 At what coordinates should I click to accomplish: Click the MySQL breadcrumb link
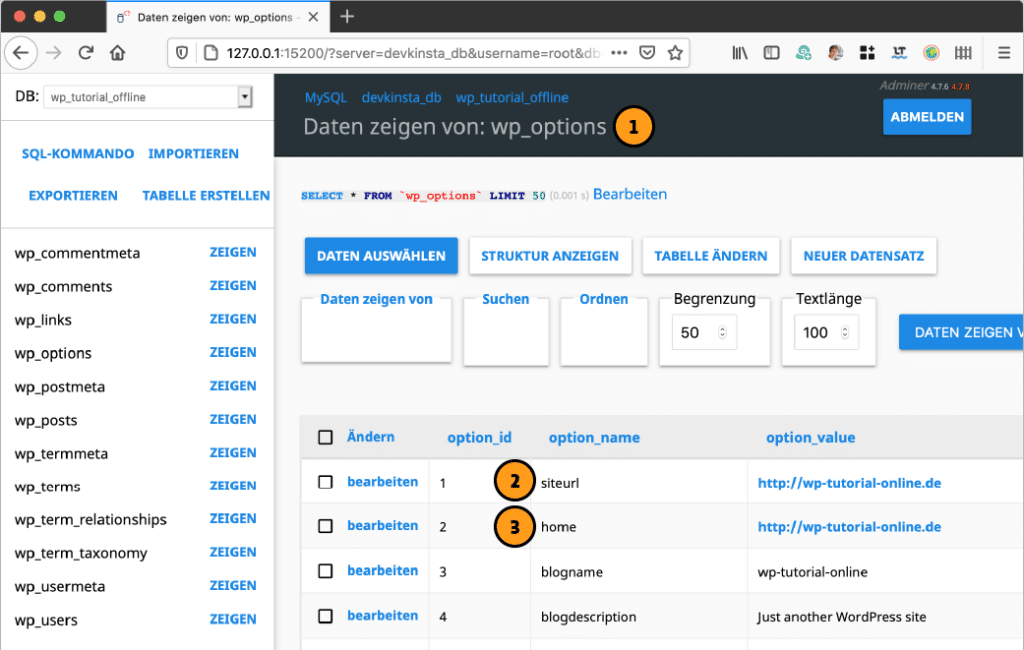(326, 97)
